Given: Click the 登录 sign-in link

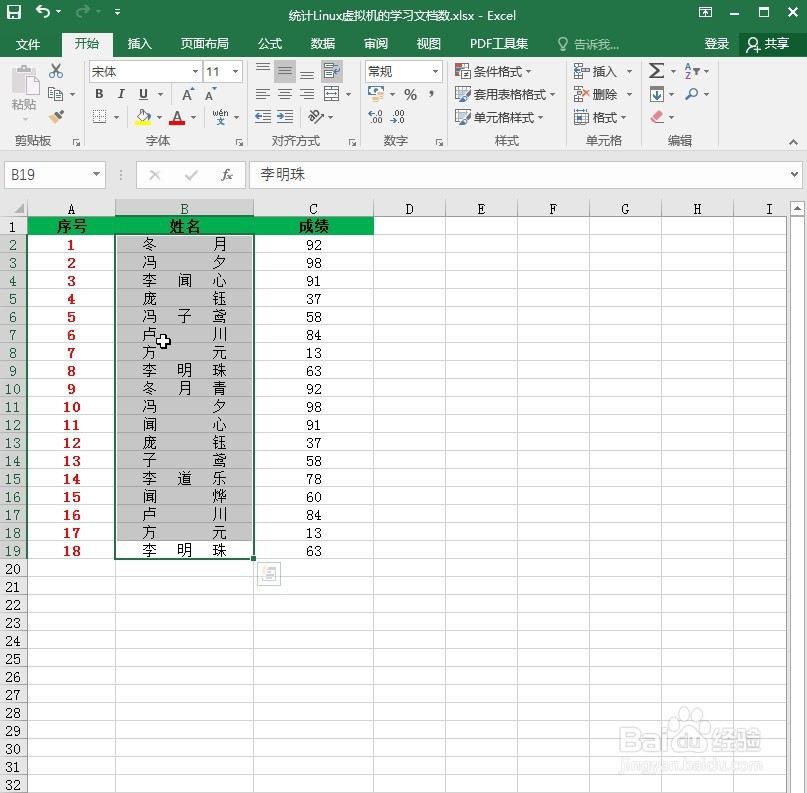Looking at the screenshot, I should 716,44.
